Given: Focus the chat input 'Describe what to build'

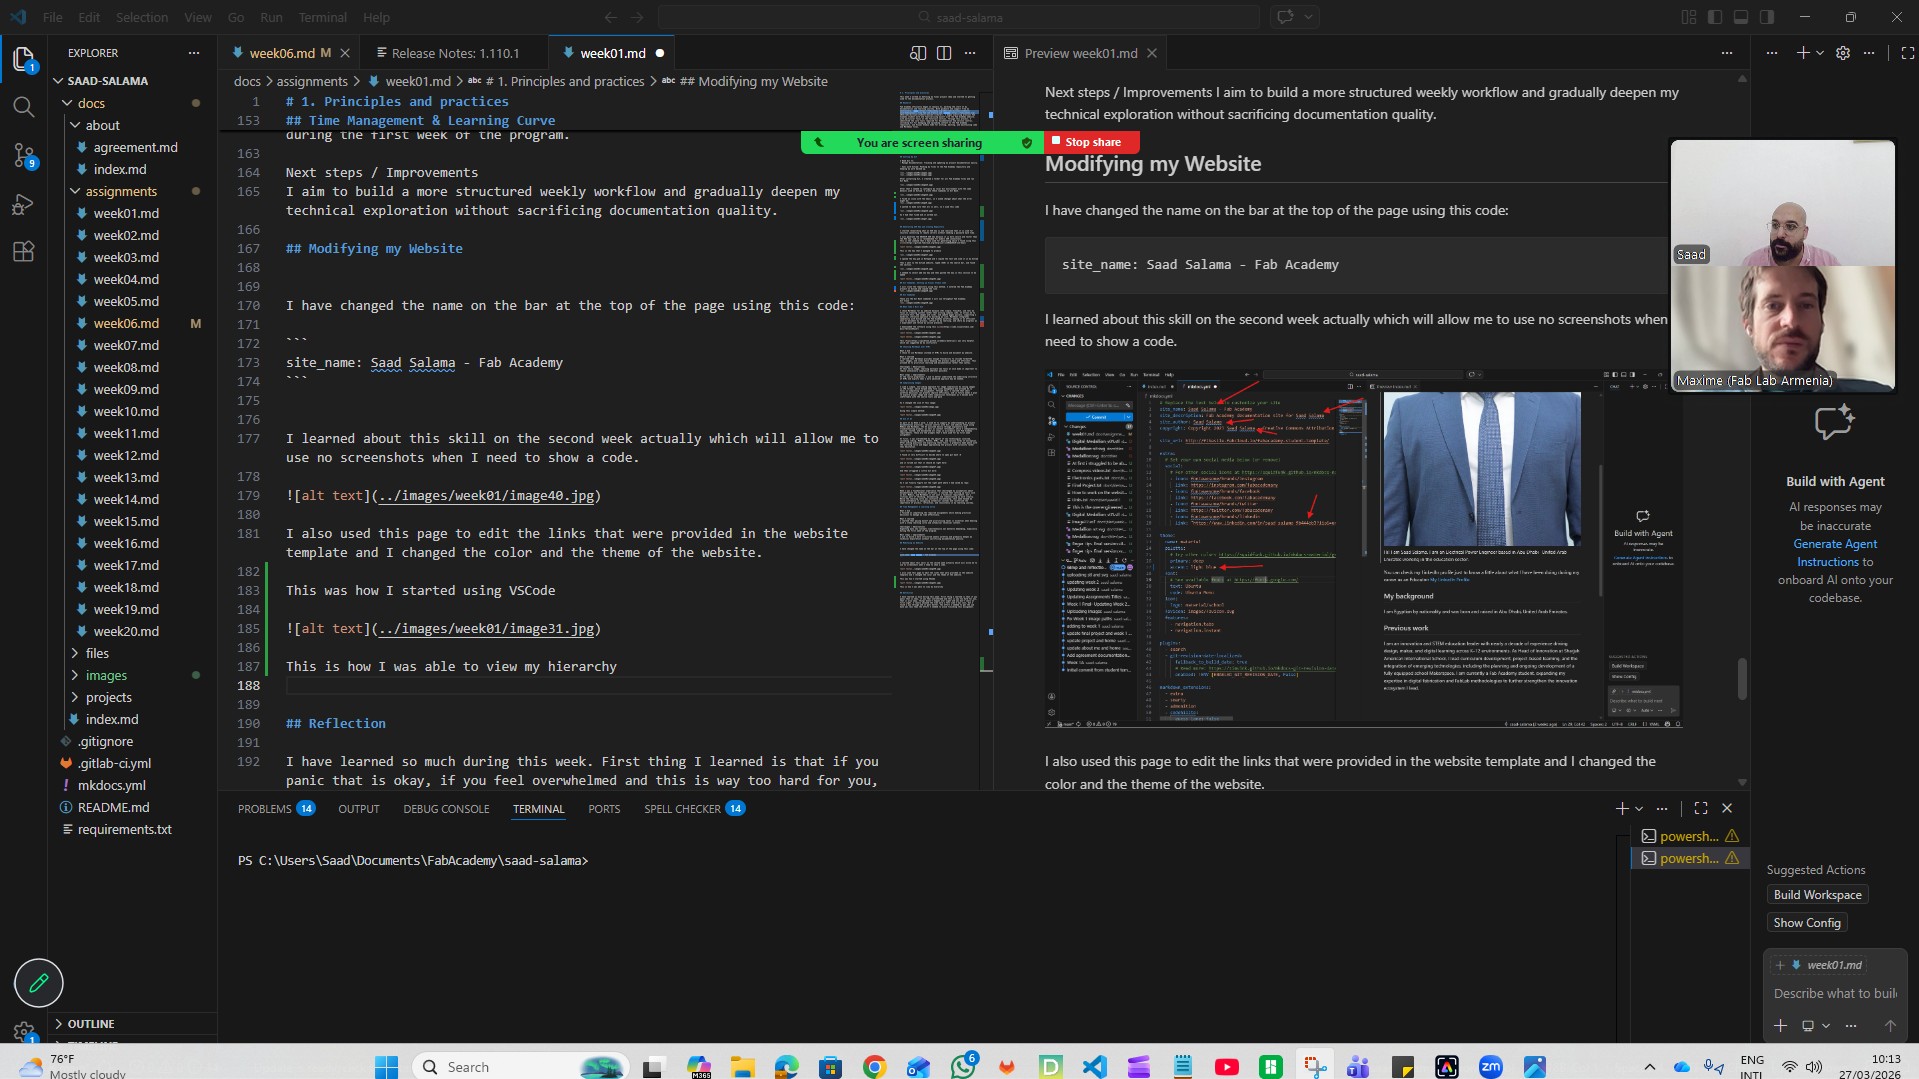Looking at the screenshot, I should coord(1835,993).
